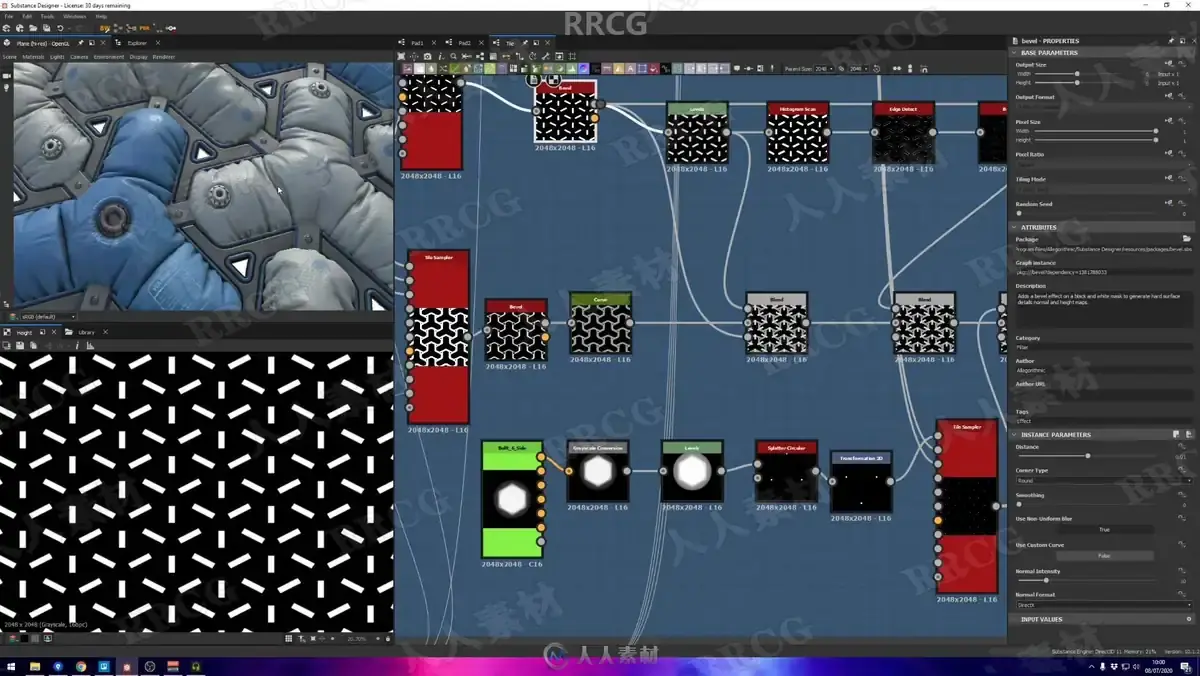Collapse the Attributes section

1015,227
